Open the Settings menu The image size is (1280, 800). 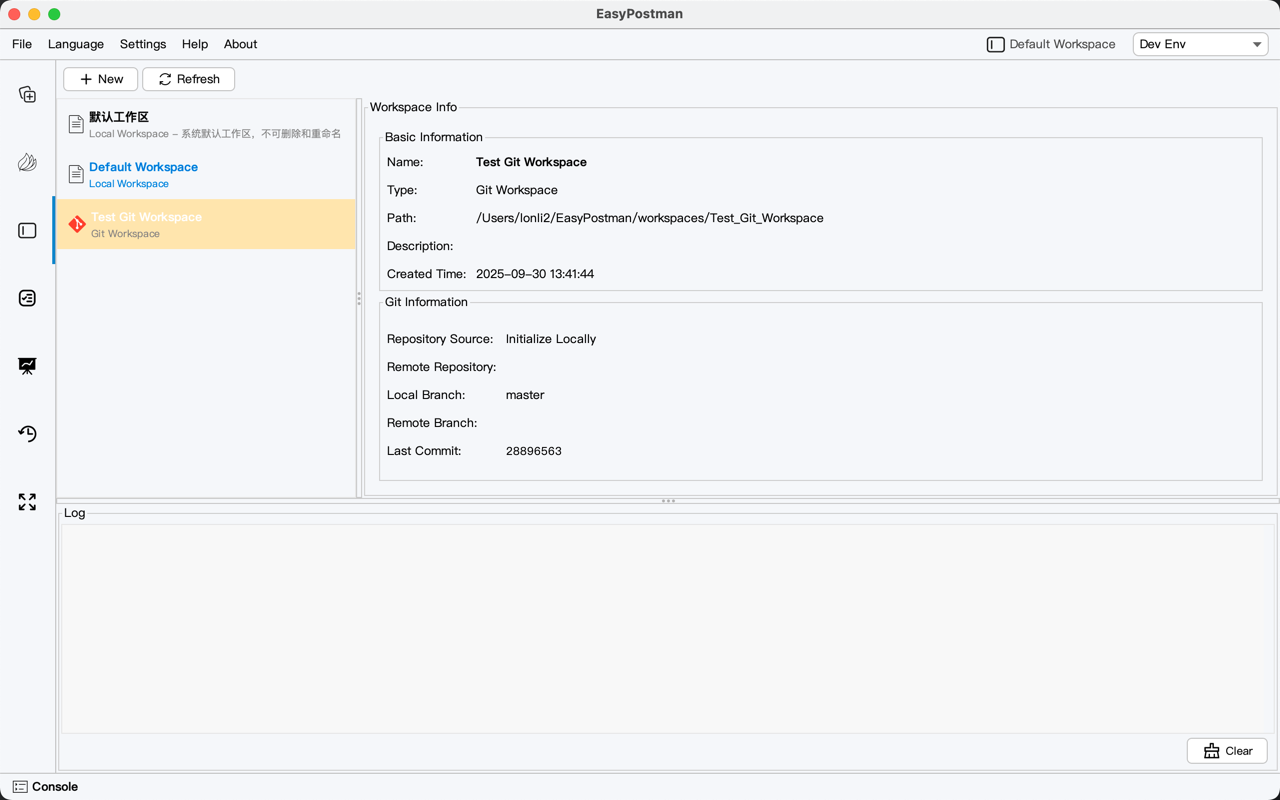(143, 44)
